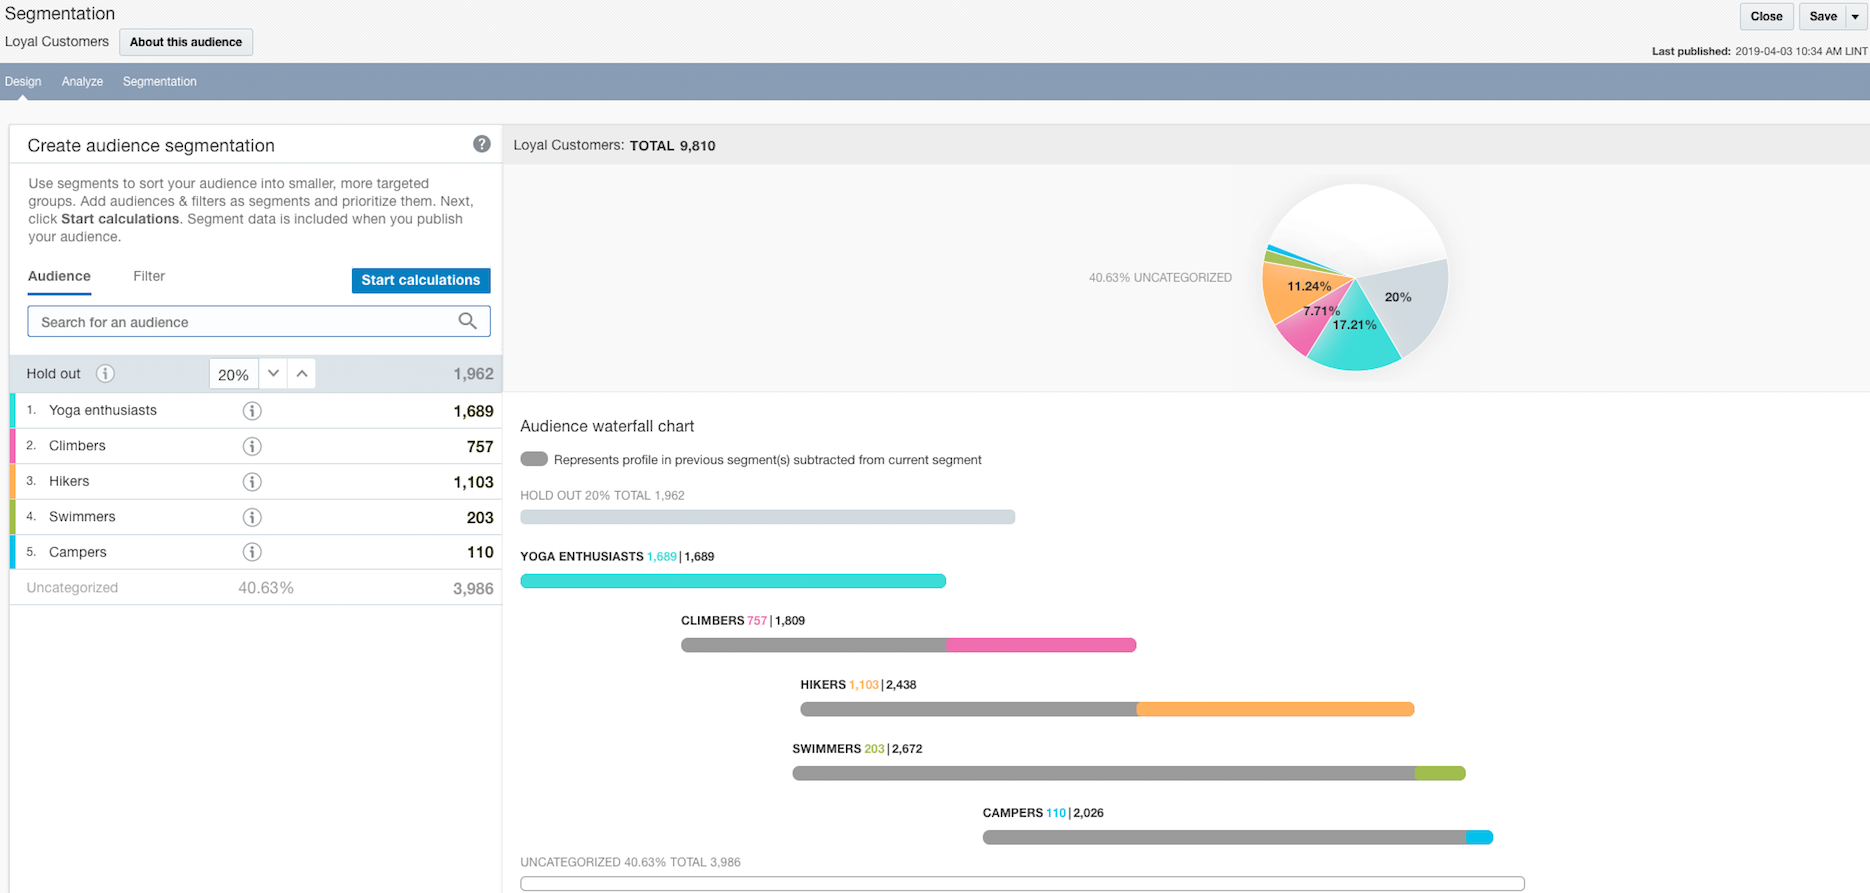Focus the Search for an audience field
The width and height of the screenshot is (1870, 893).
pos(259,321)
